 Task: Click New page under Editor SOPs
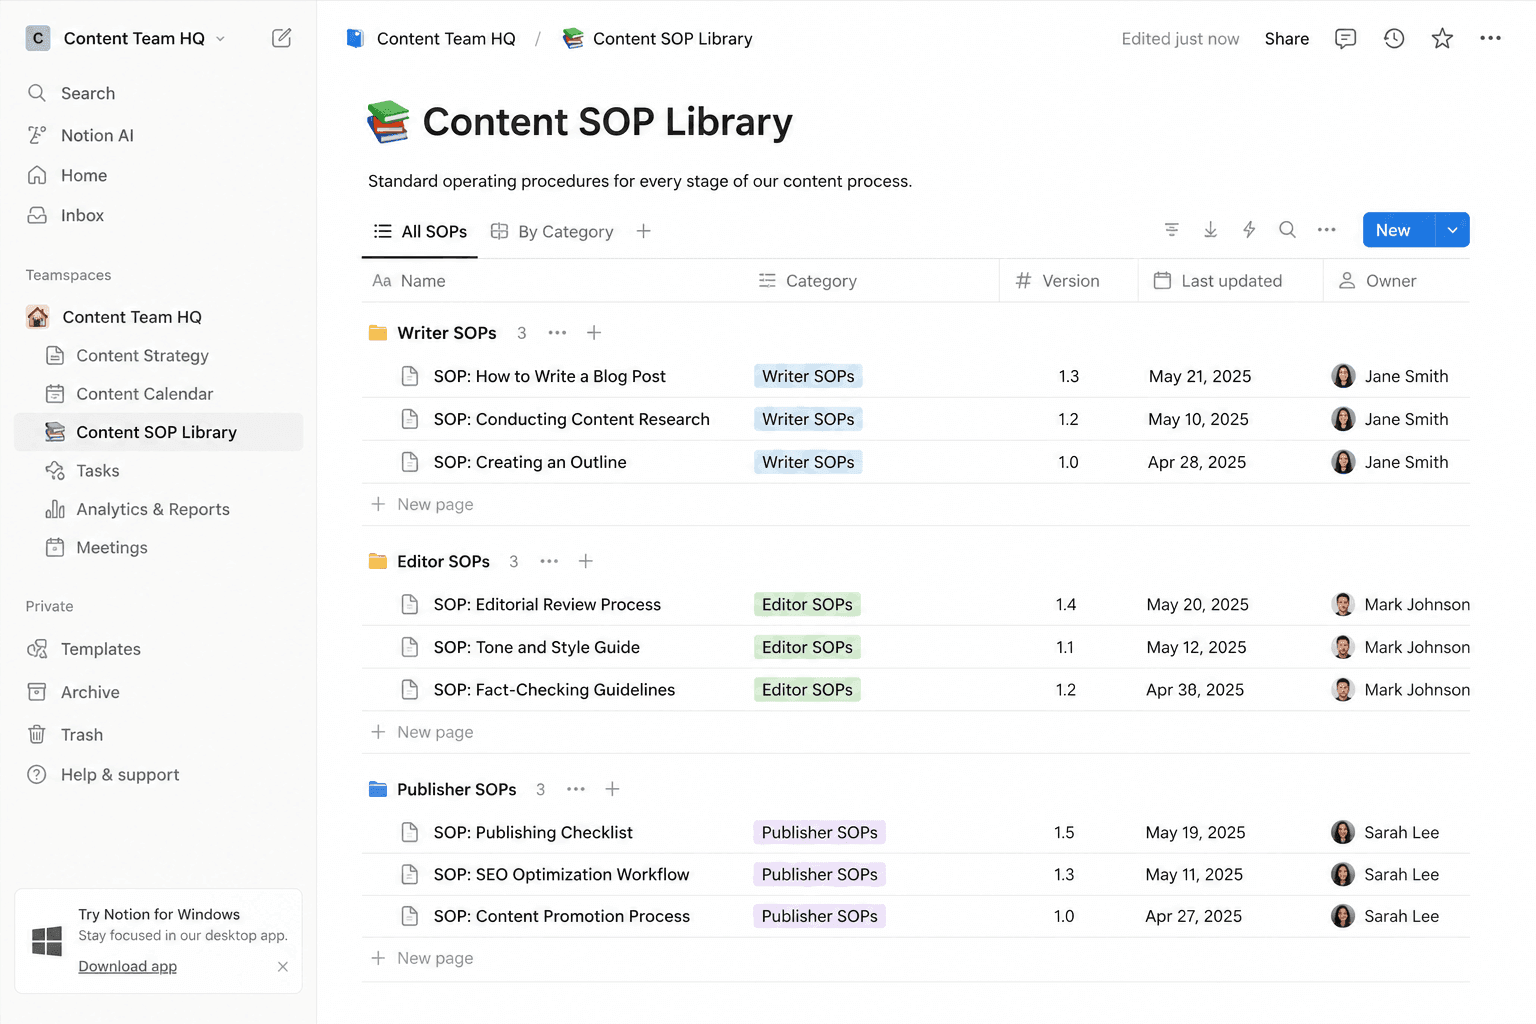(422, 732)
